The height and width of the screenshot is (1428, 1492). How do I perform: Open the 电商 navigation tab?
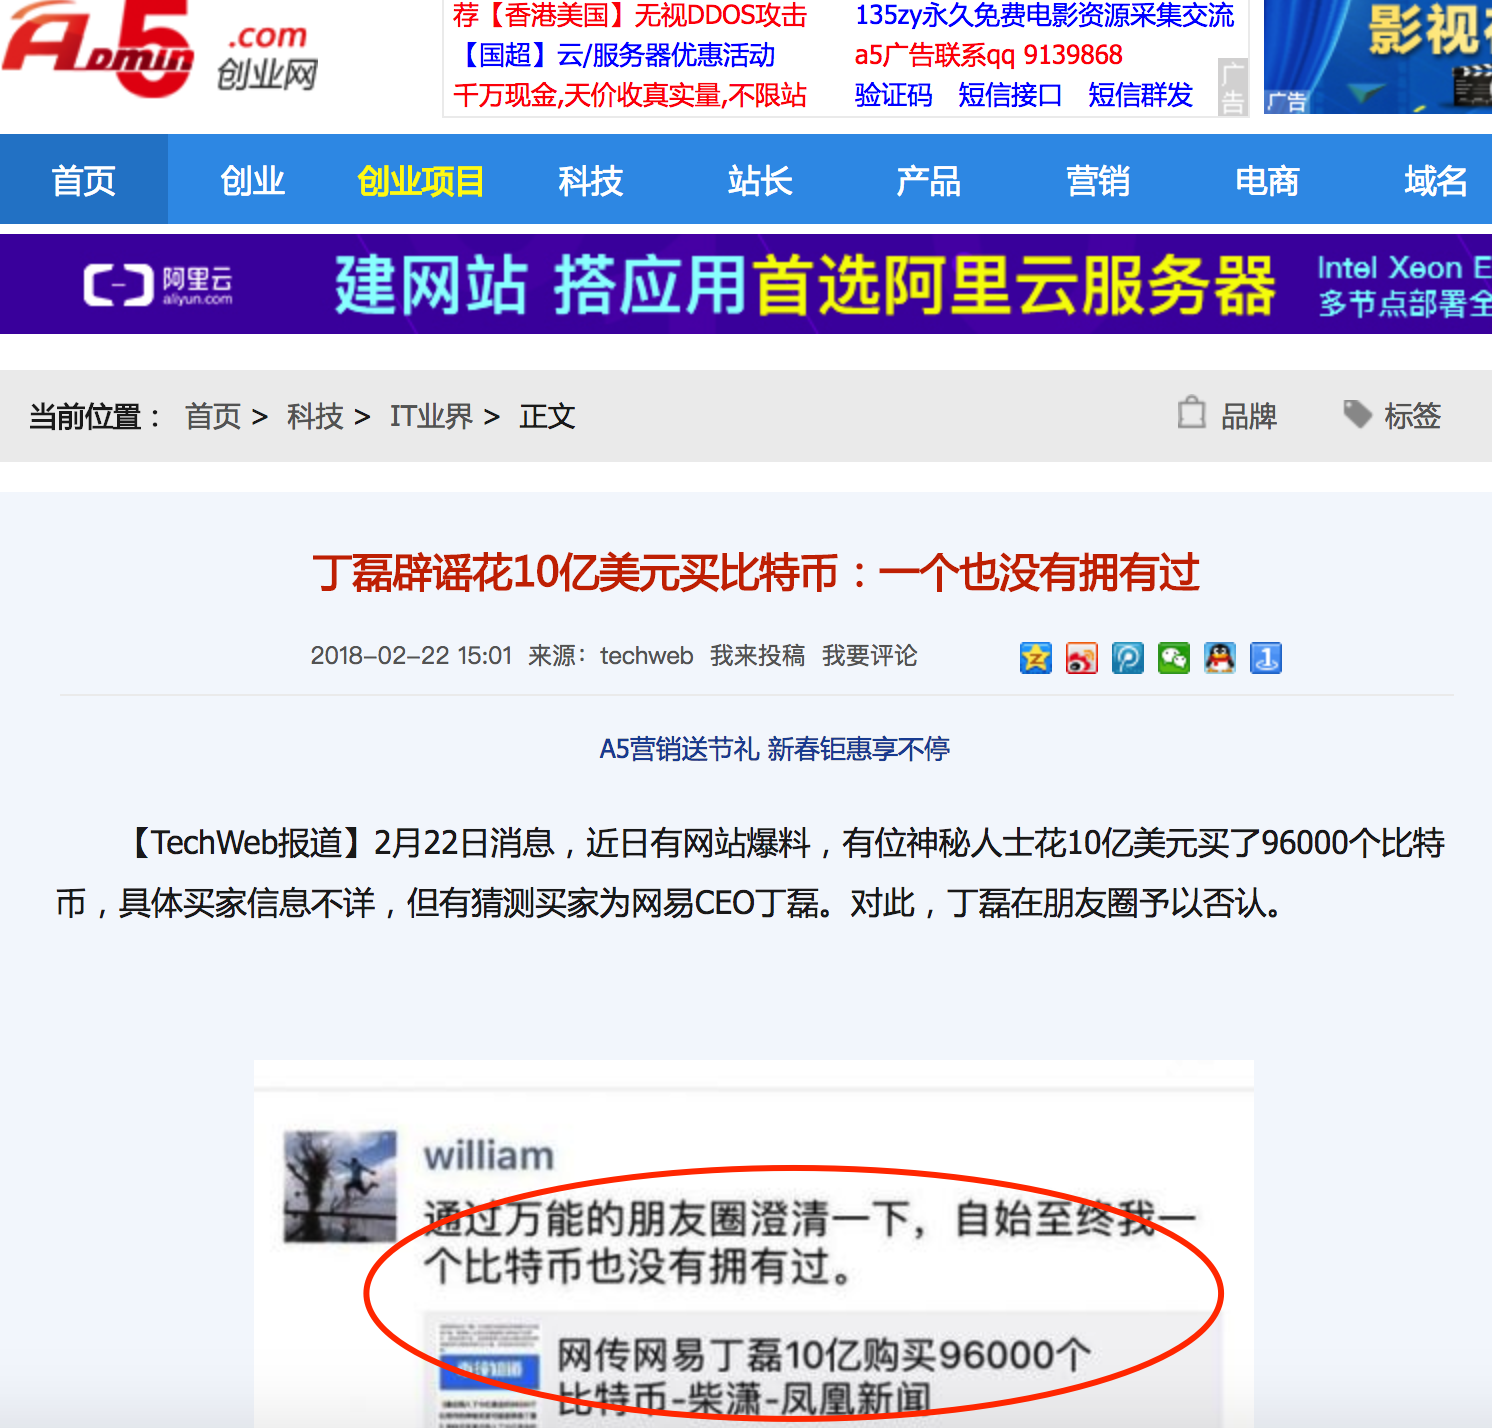(x=1267, y=181)
